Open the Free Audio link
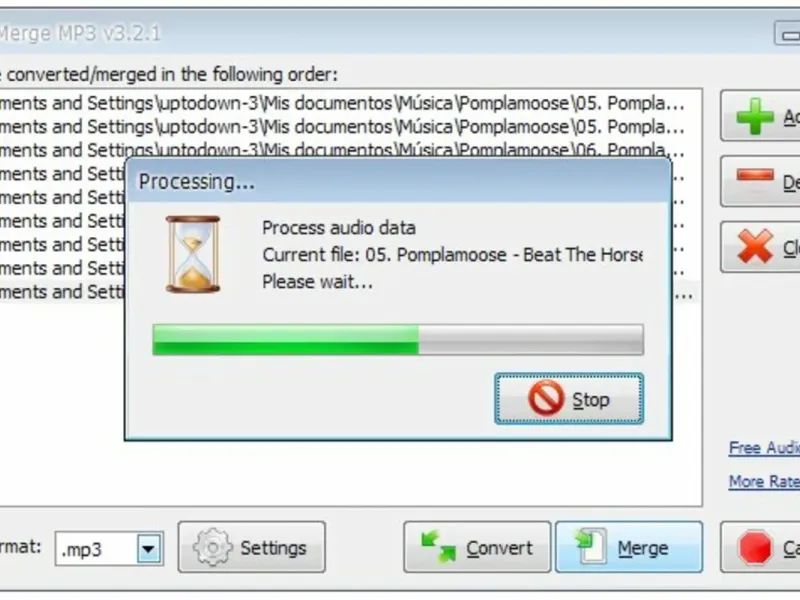The width and height of the screenshot is (800, 600). click(764, 448)
